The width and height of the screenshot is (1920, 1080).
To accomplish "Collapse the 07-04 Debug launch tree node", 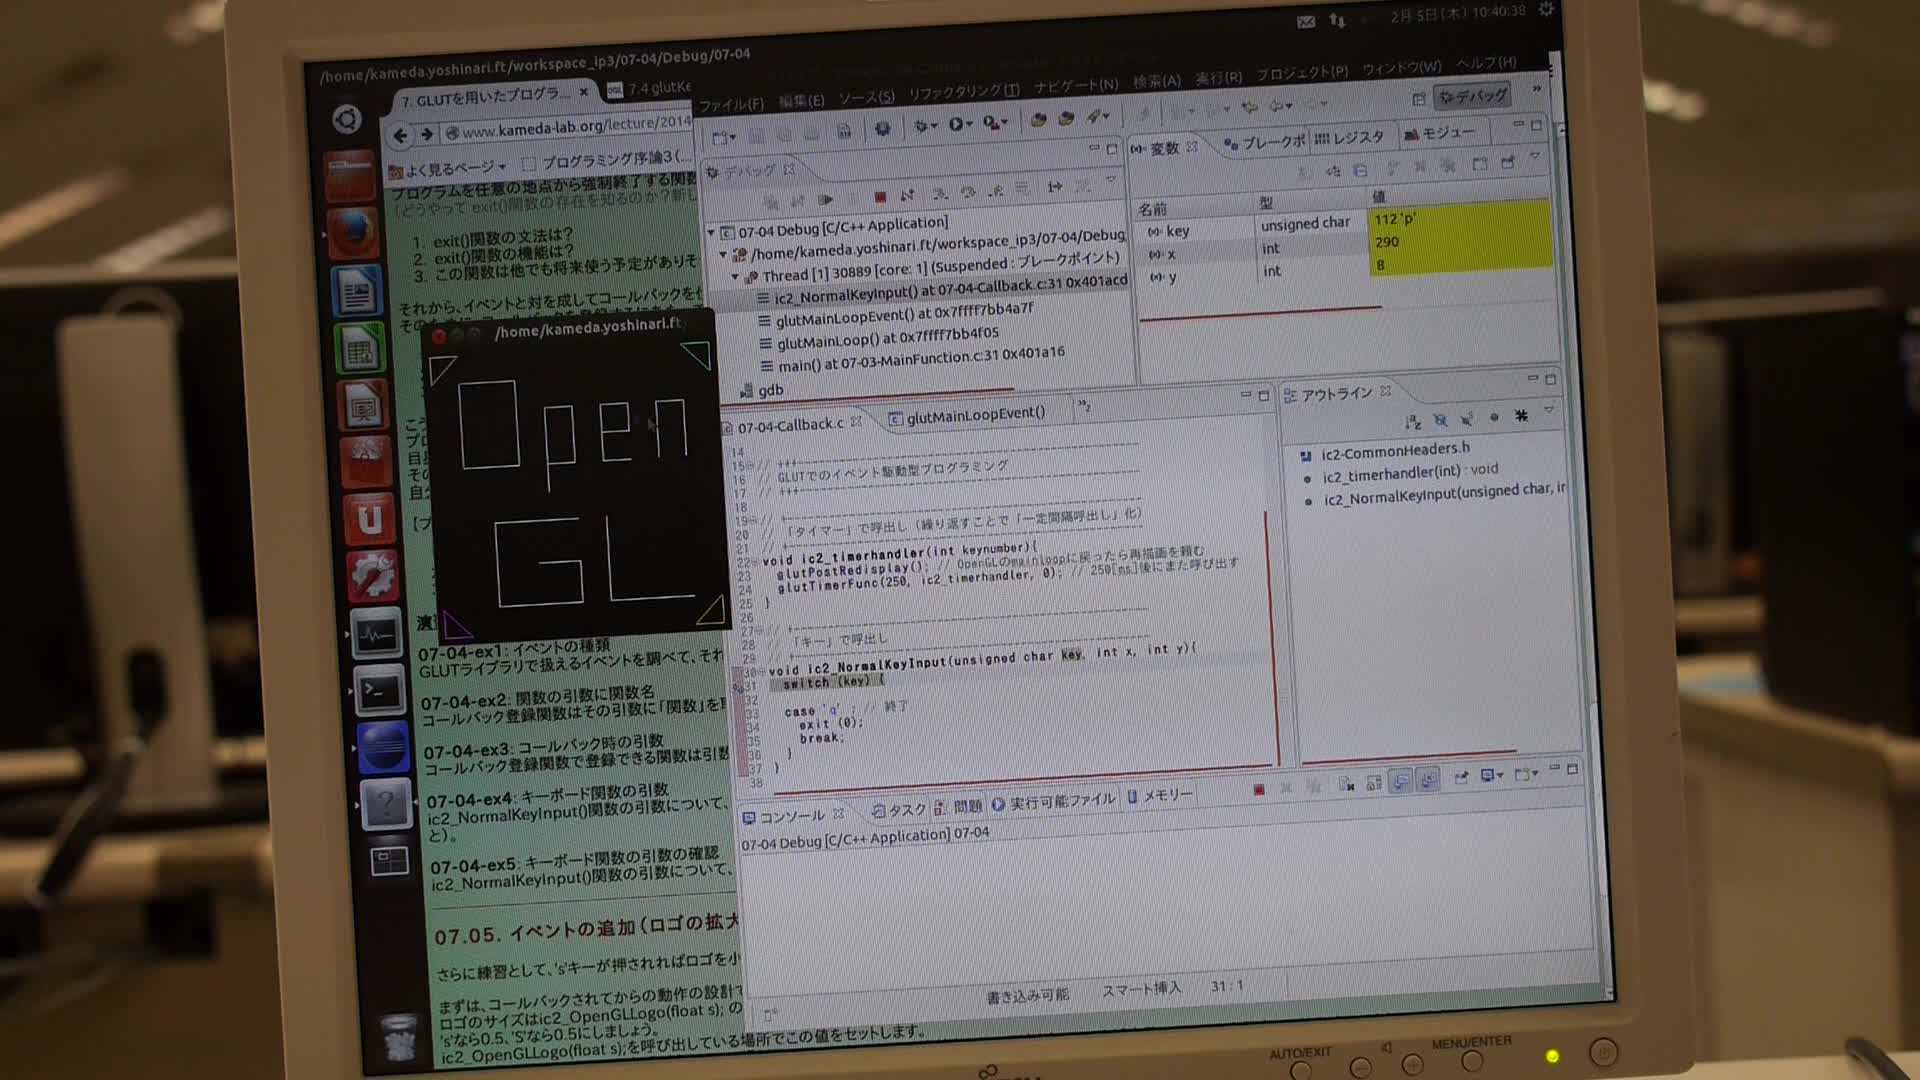I will coord(711,232).
